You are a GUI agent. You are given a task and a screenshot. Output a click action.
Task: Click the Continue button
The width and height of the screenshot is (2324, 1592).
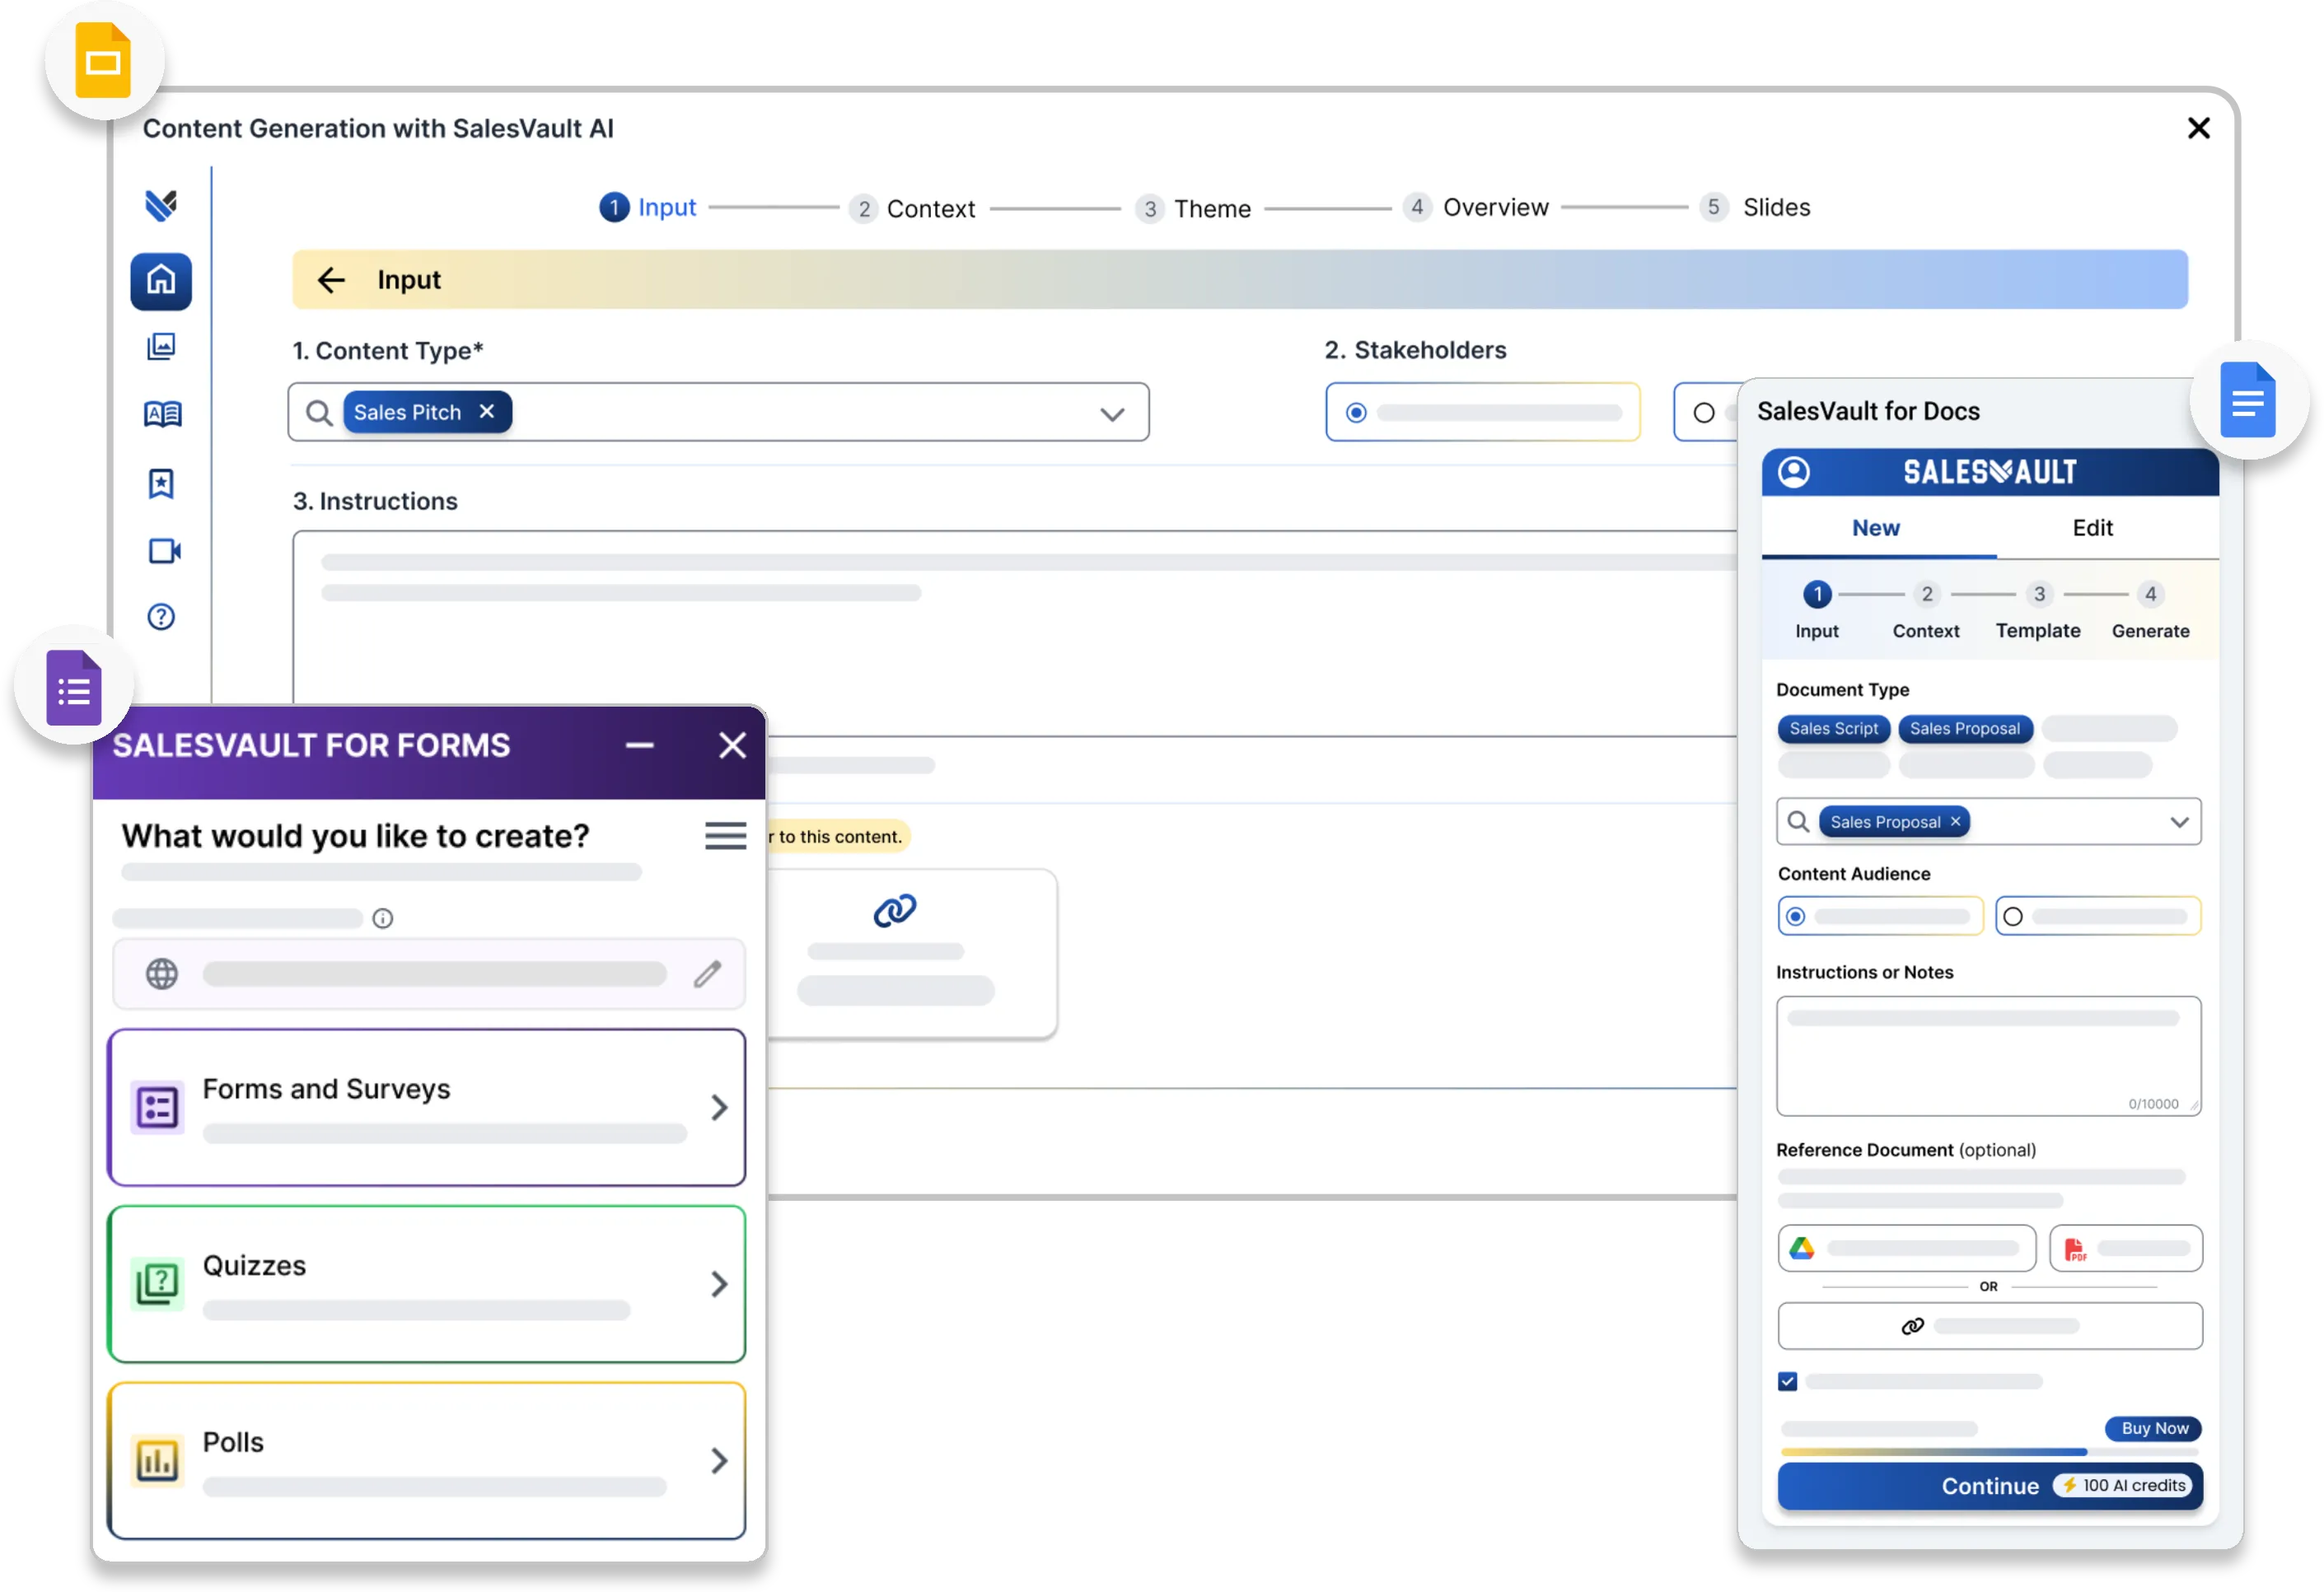[1989, 1486]
